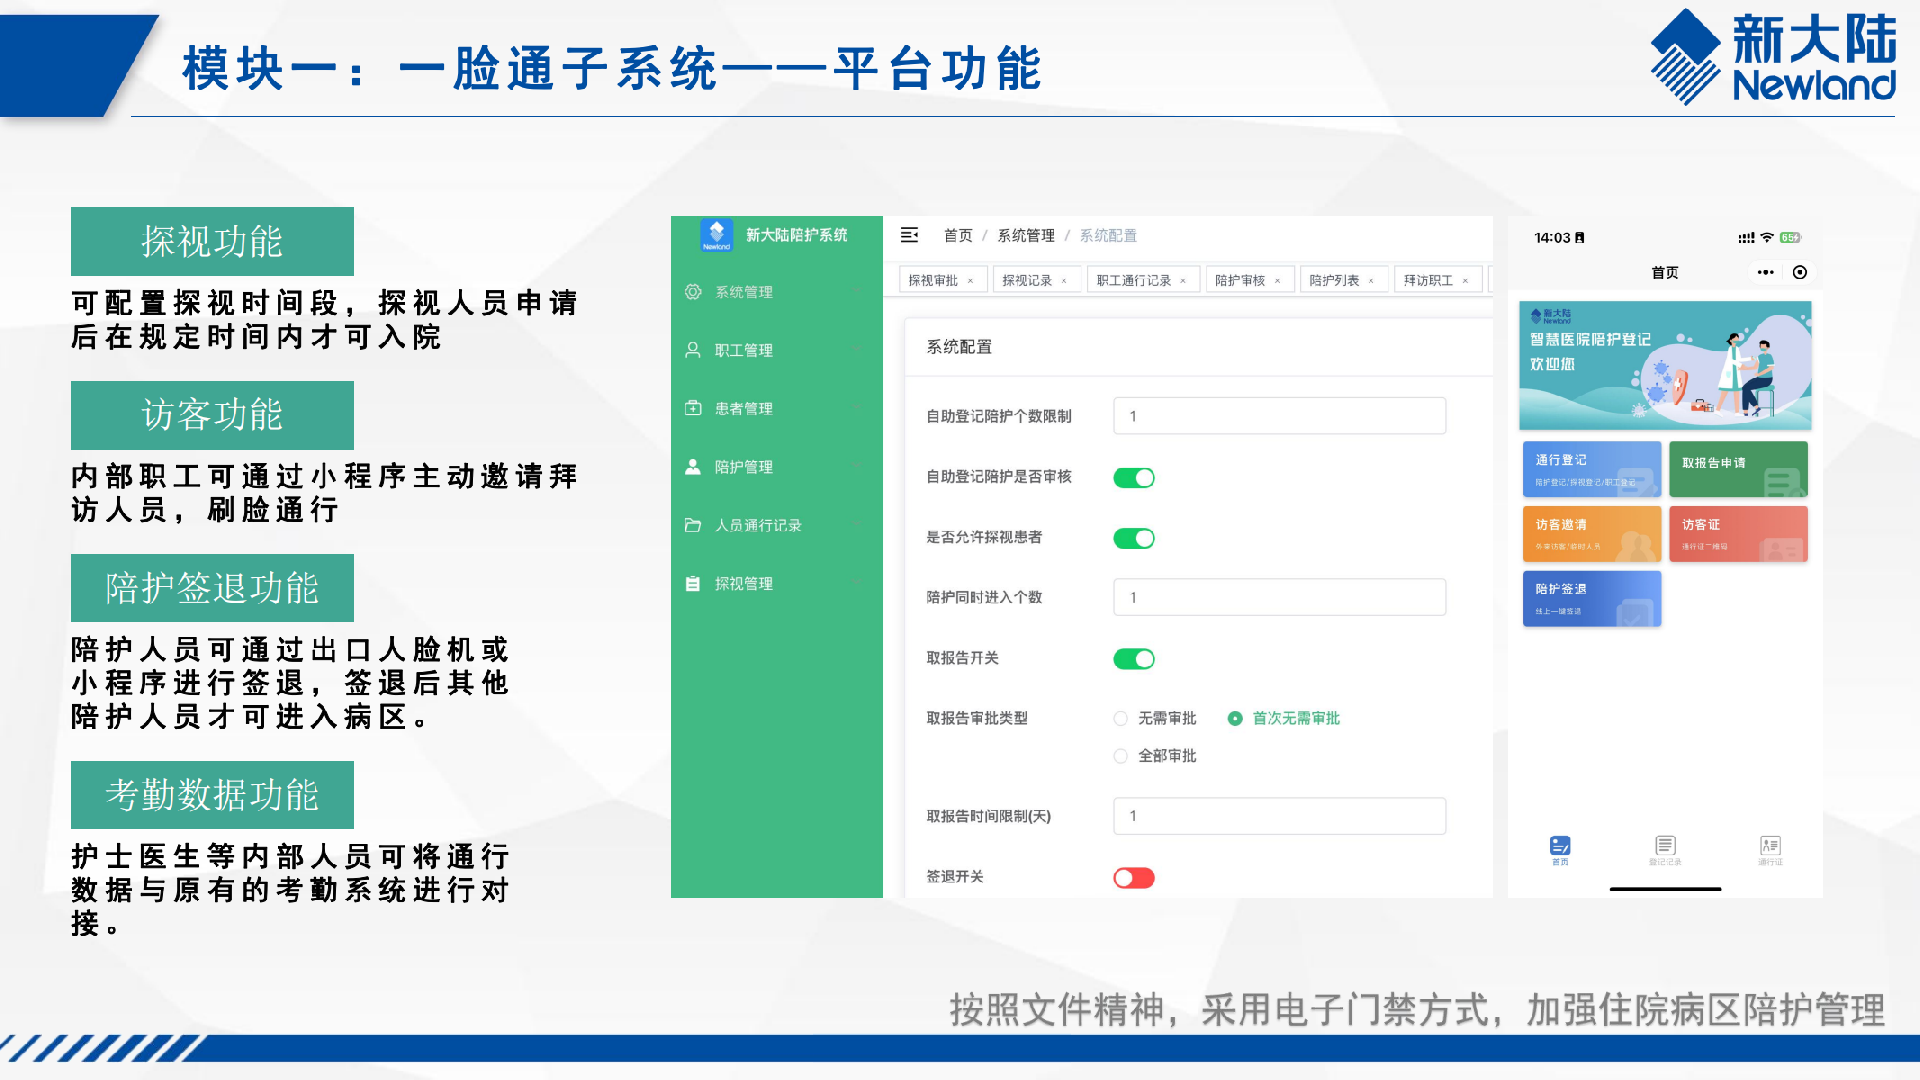Tap the 取报告申请 card button

(1738, 469)
